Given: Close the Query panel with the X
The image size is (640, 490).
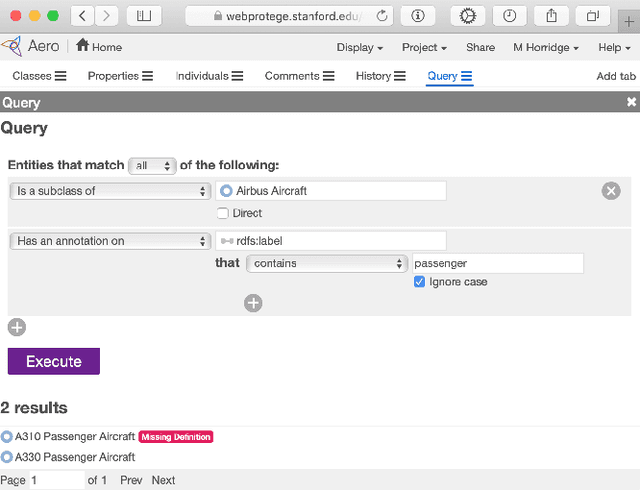Looking at the screenshot, I should tap(631, 102).
